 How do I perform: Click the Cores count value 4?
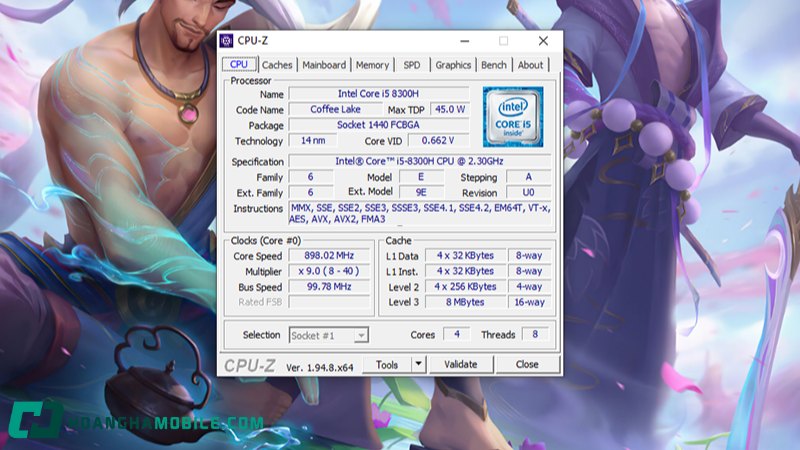coord(457,334)
